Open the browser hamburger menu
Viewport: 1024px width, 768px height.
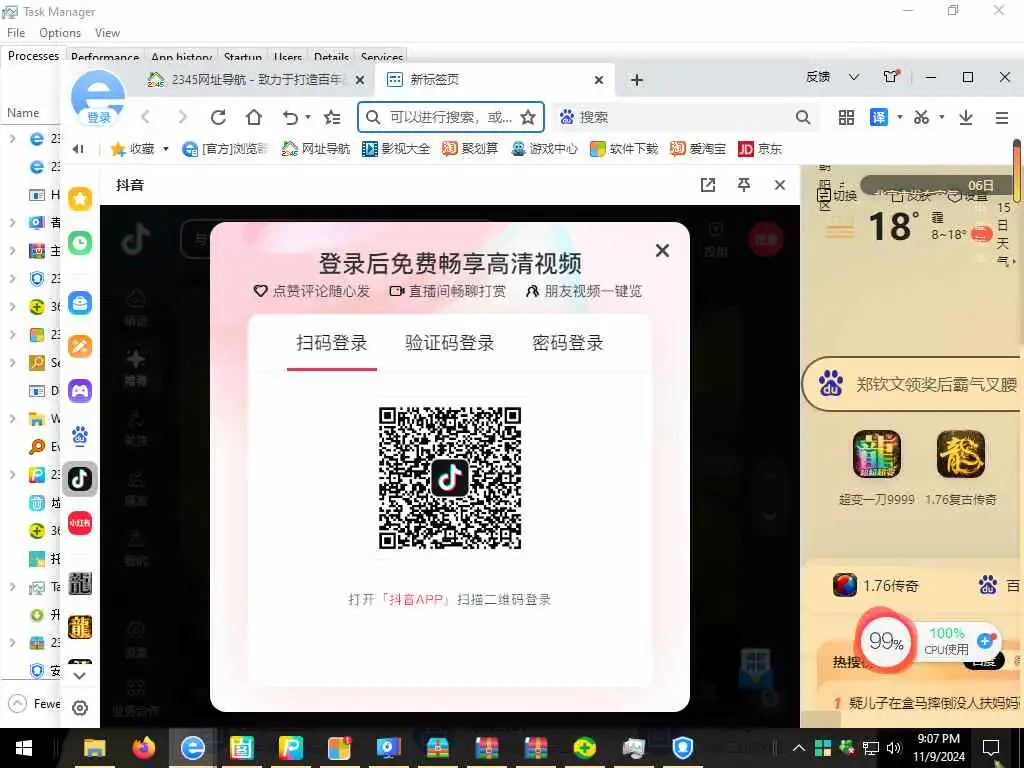click(1002, 118)
